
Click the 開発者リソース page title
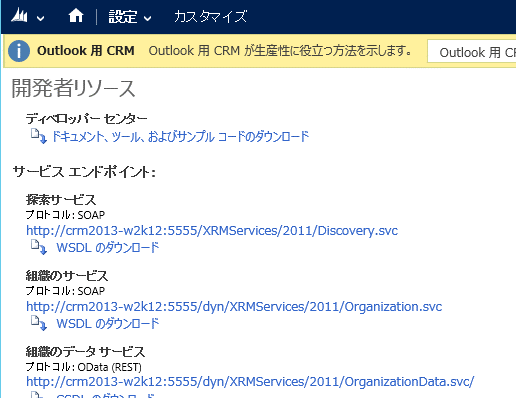click(73, 89)
